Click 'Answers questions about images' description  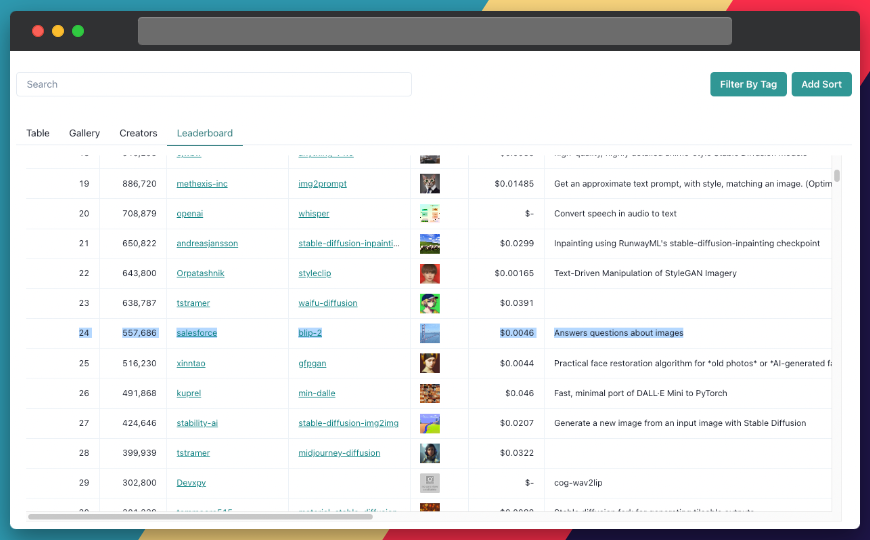(619, 333)
